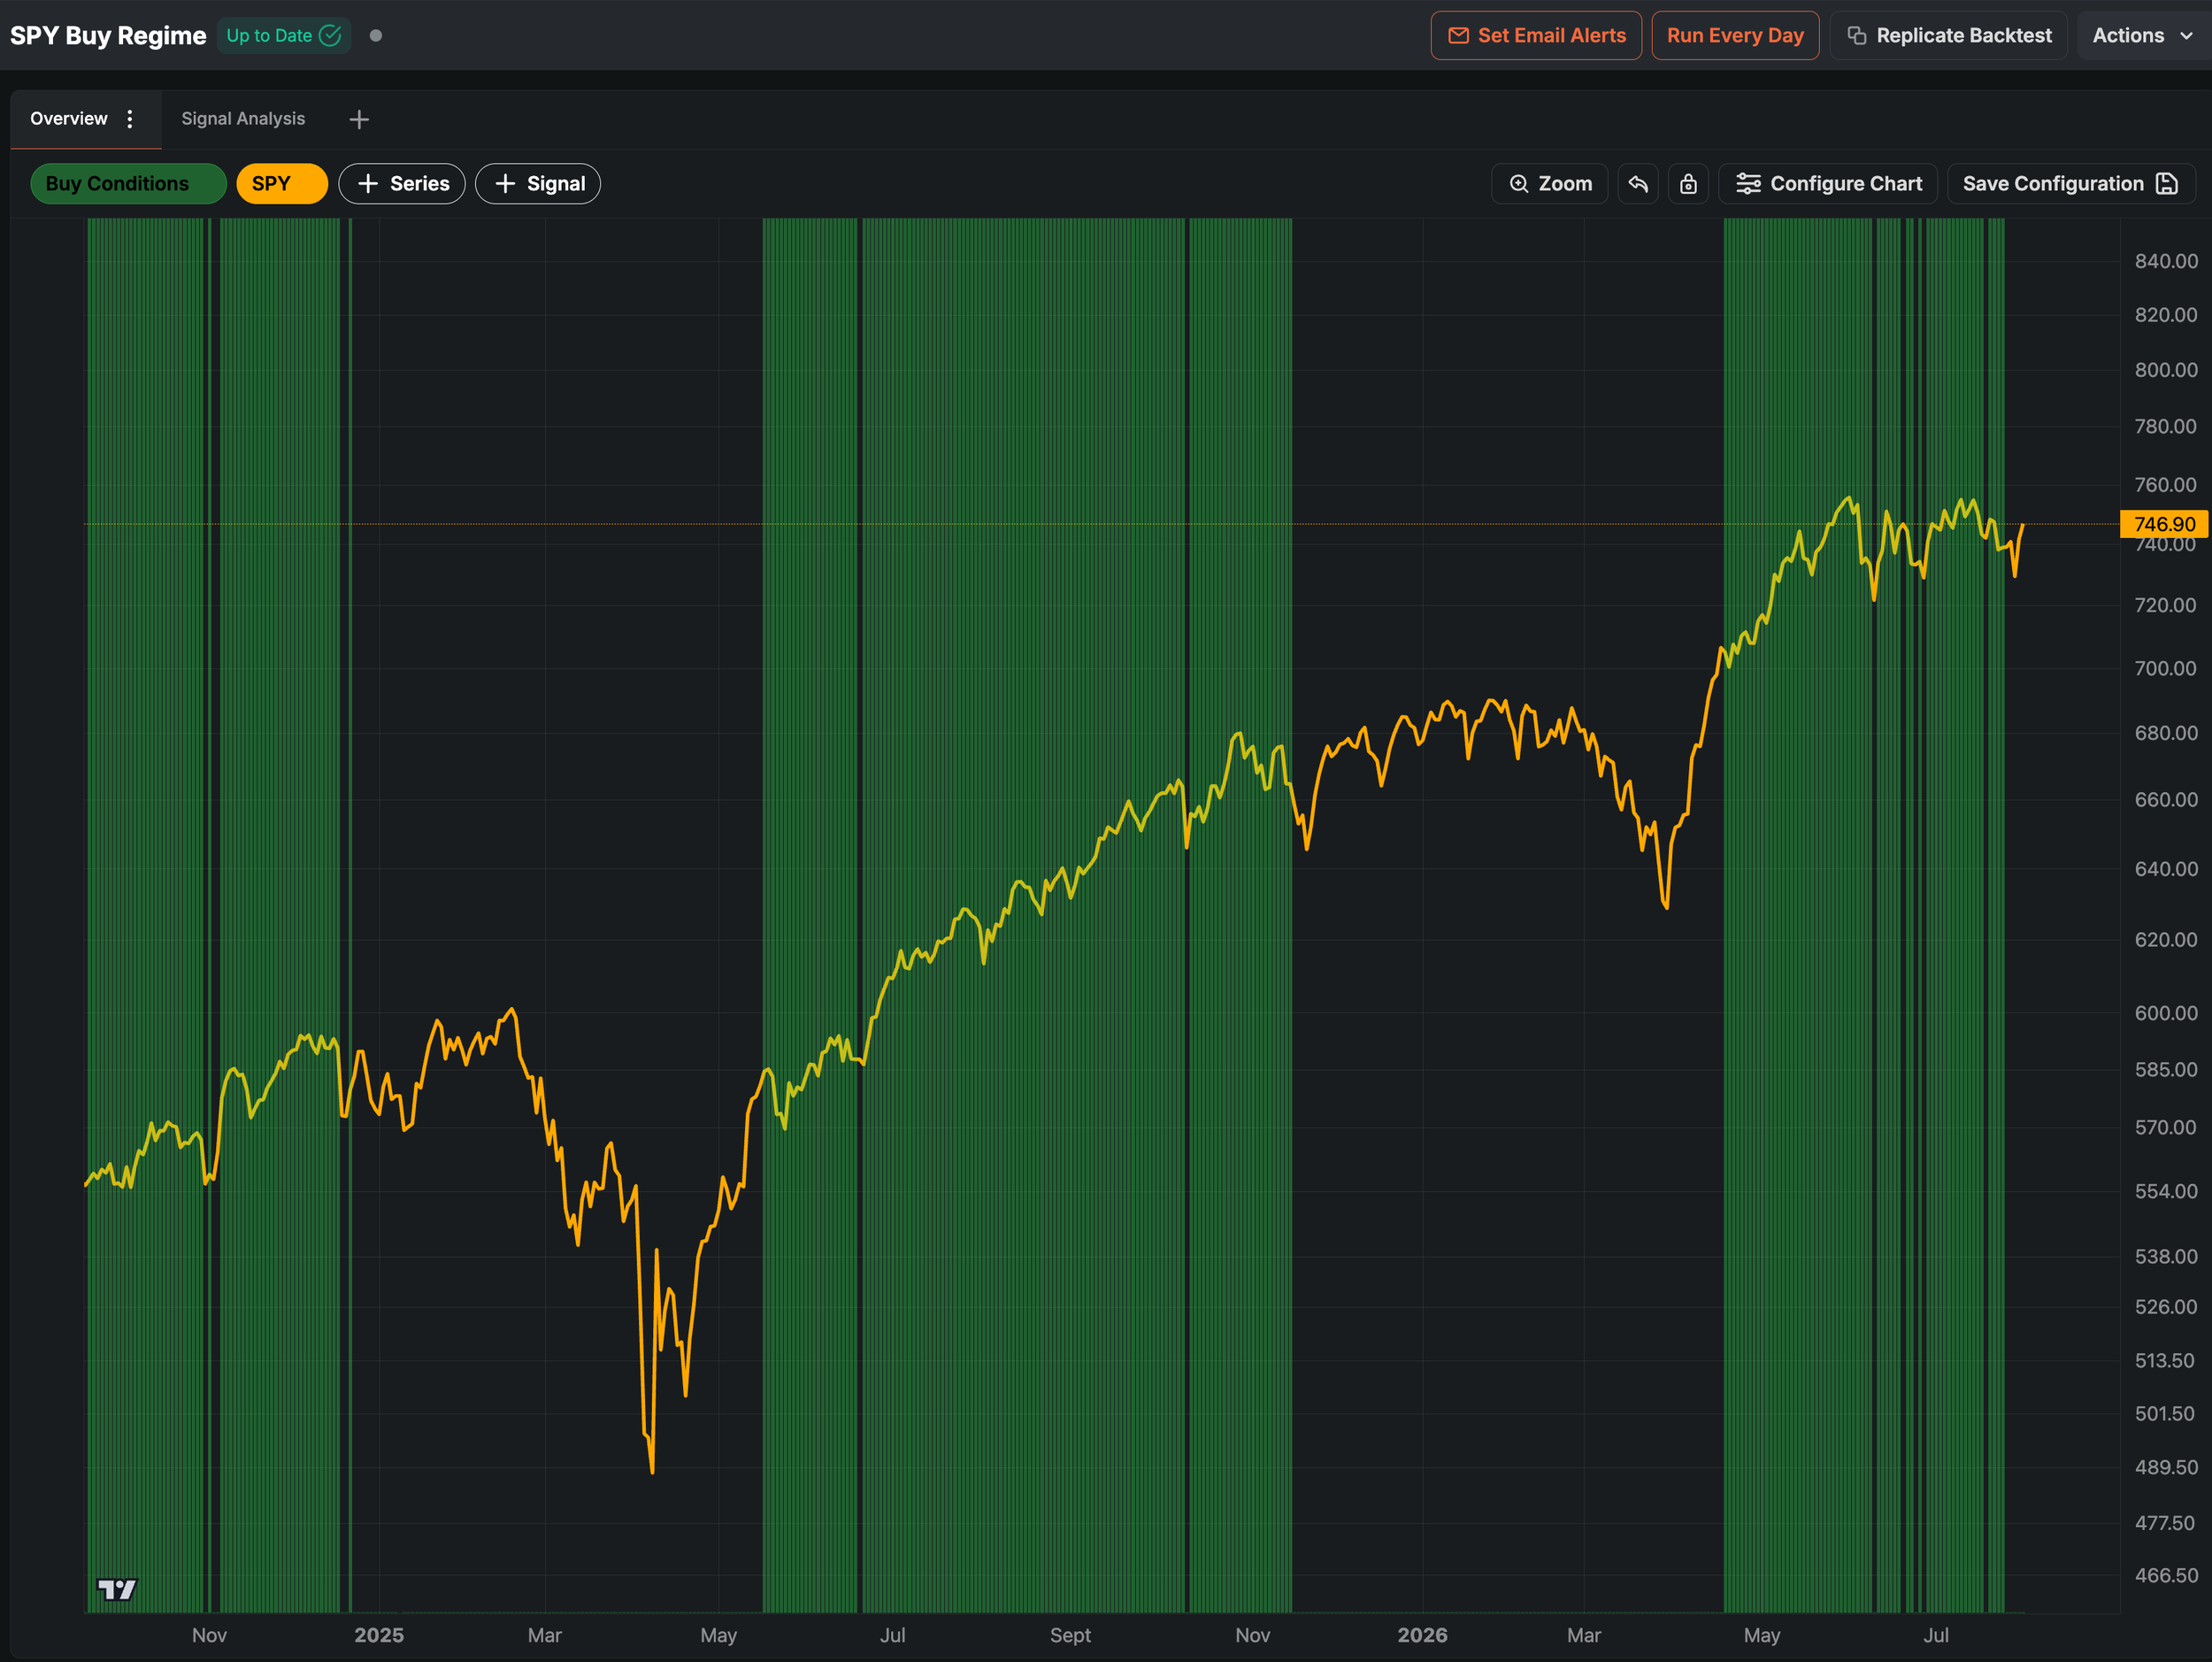Image resolution: width=2212 pixels, height=1662 pixels.
Task: Click the 466.50 price axis label
Action: tap(2166, 1575)
